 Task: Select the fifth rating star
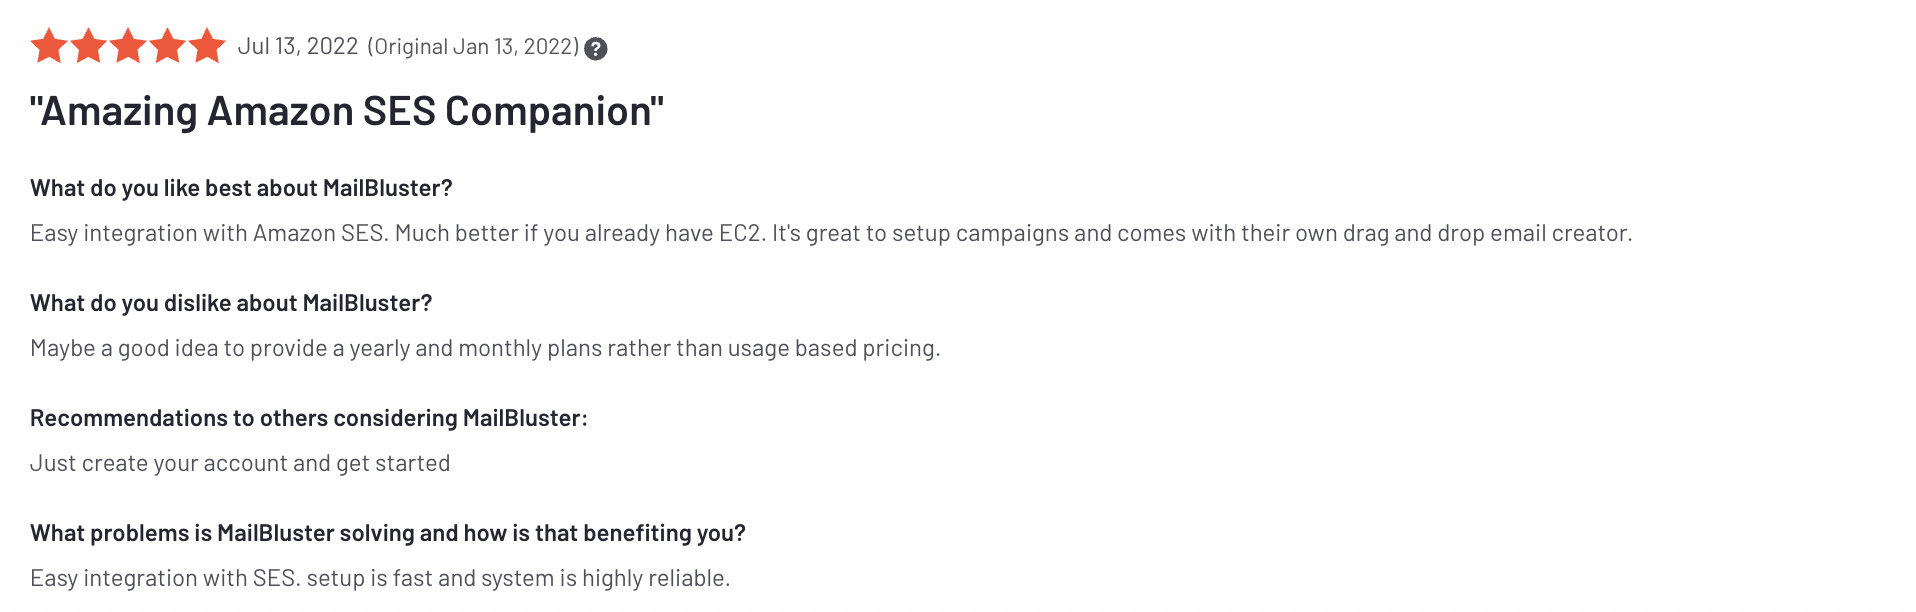pyautogui.click(x=207, y=46)
